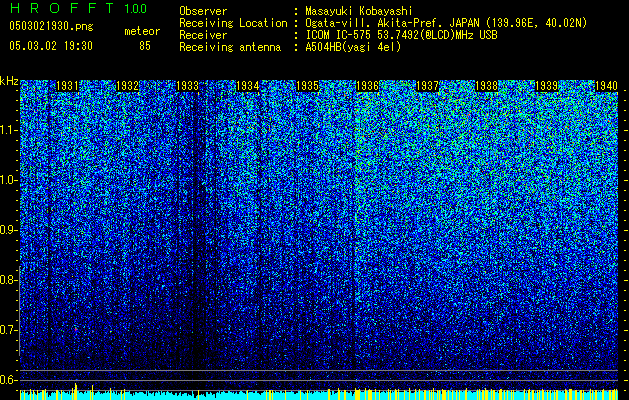This screenshot has width=629, height=400.
Task: Click the kHz axis unit label
Action: (9, 81)
